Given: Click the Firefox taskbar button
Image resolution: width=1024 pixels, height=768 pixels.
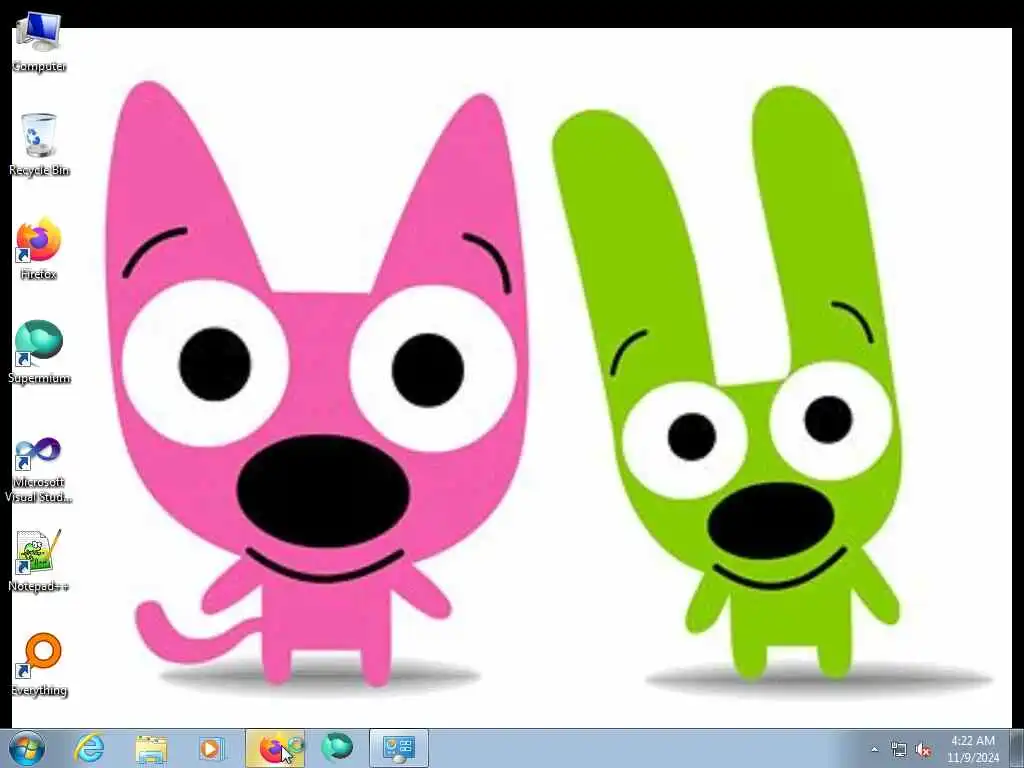Looking at the screenshot, I should 275,748.
